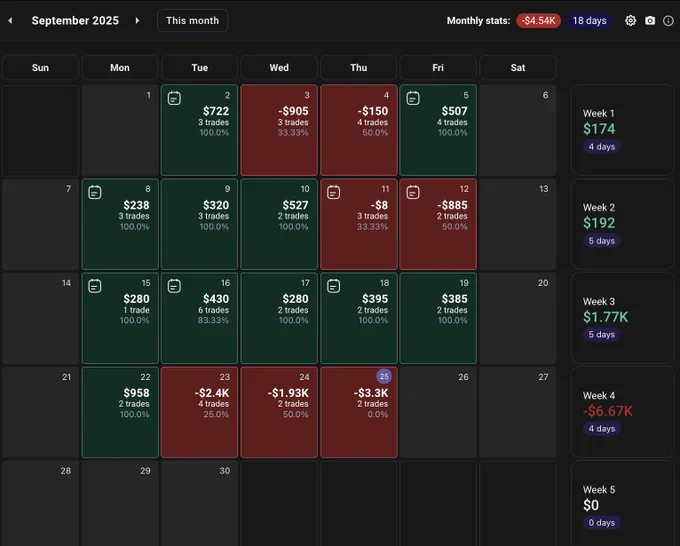The width and height of the screenshot is (680, 546).
Task: Open the September 9 day showing $320
Action: (x=199, y=224)
